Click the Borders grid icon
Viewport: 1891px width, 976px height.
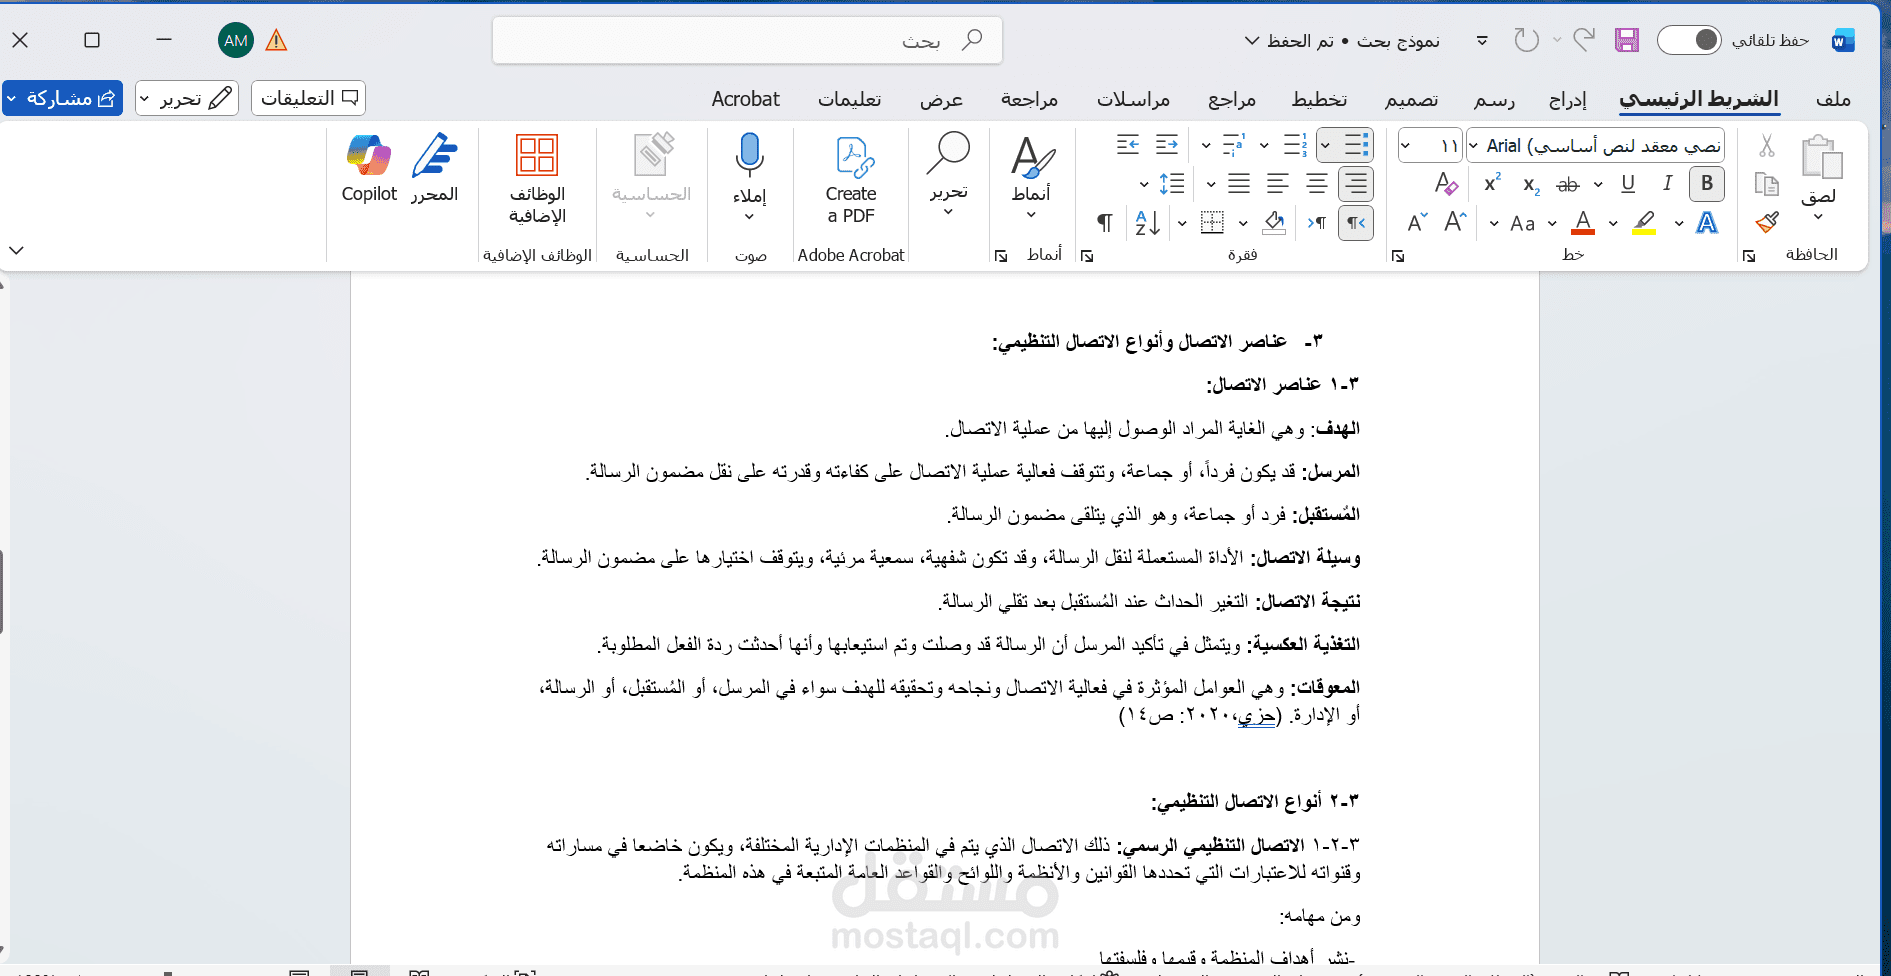[1212, 222]
